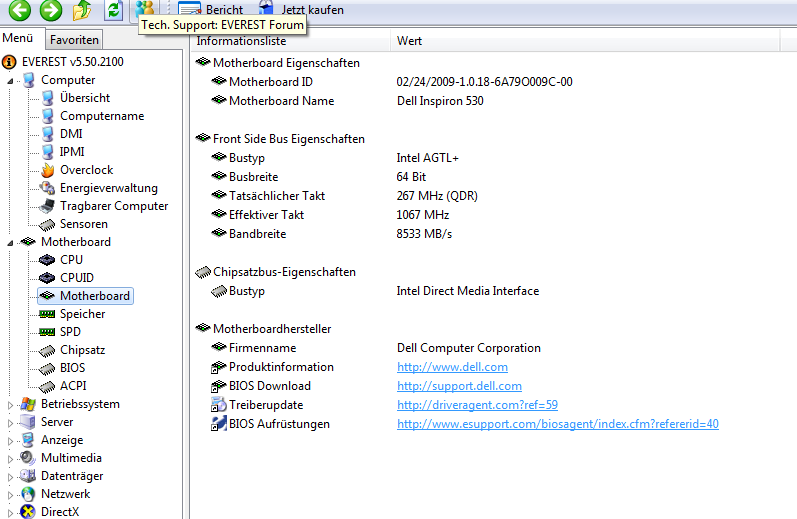
Task: Expand the Anzeige tree branch
Action: point(10,441)
